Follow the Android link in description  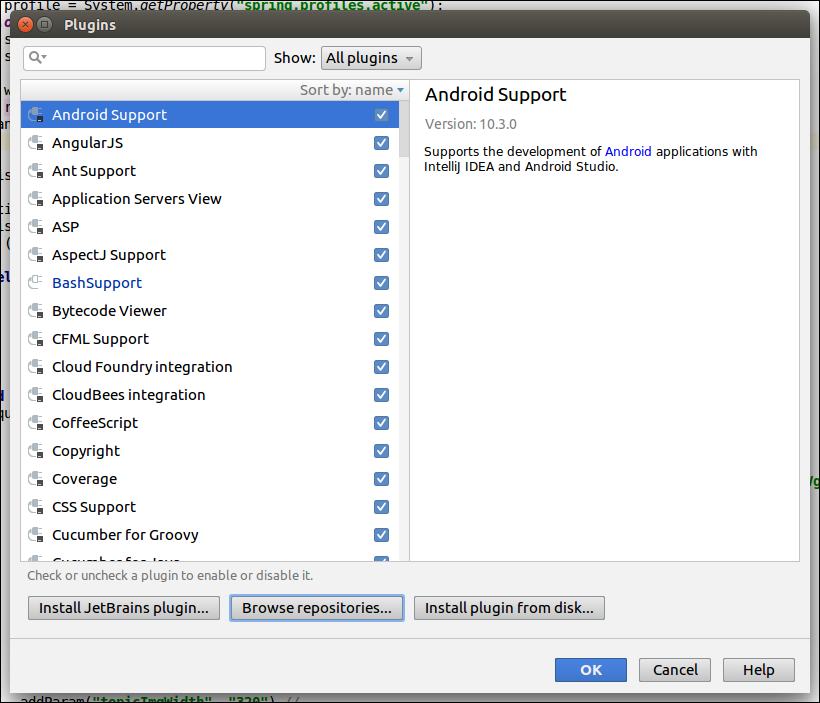tap(628, 151)
